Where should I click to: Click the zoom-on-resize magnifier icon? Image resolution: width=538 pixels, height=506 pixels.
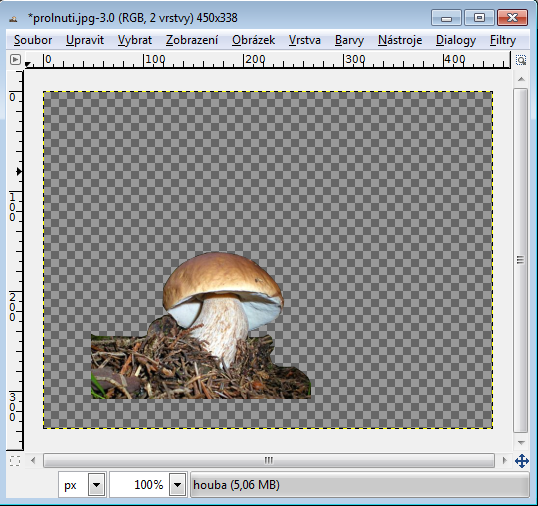(521, 60)
